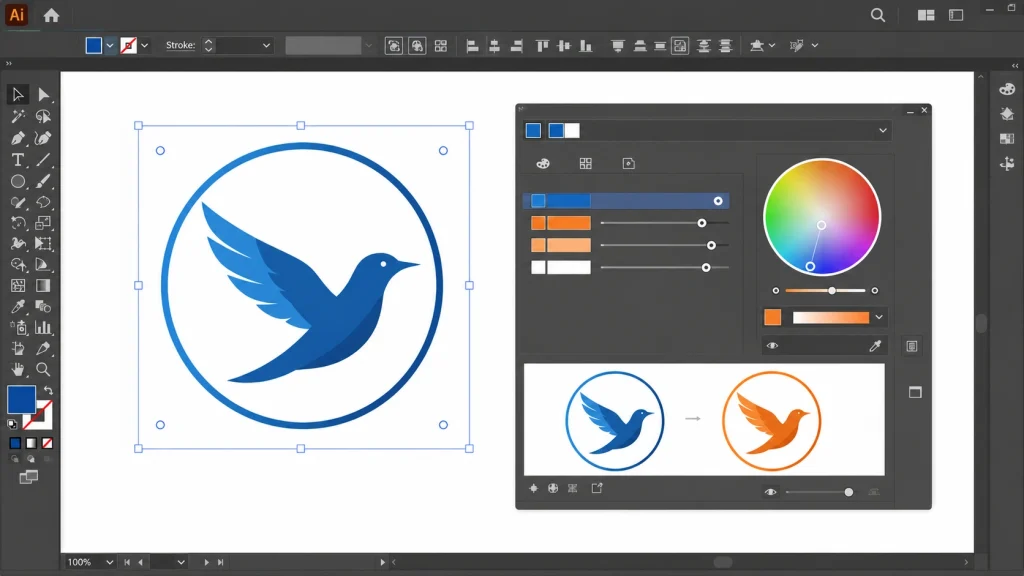
Task: Toggle preview eye icon below thumbnails
Action: coord(771,492)
